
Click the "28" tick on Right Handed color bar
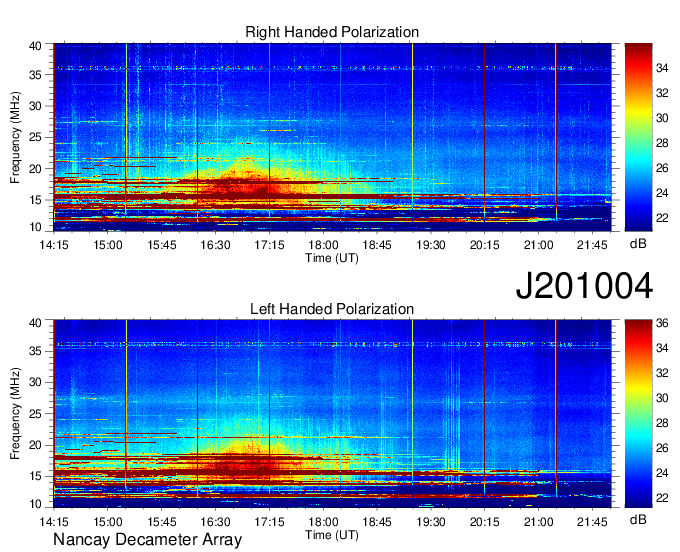coord(662,143)
